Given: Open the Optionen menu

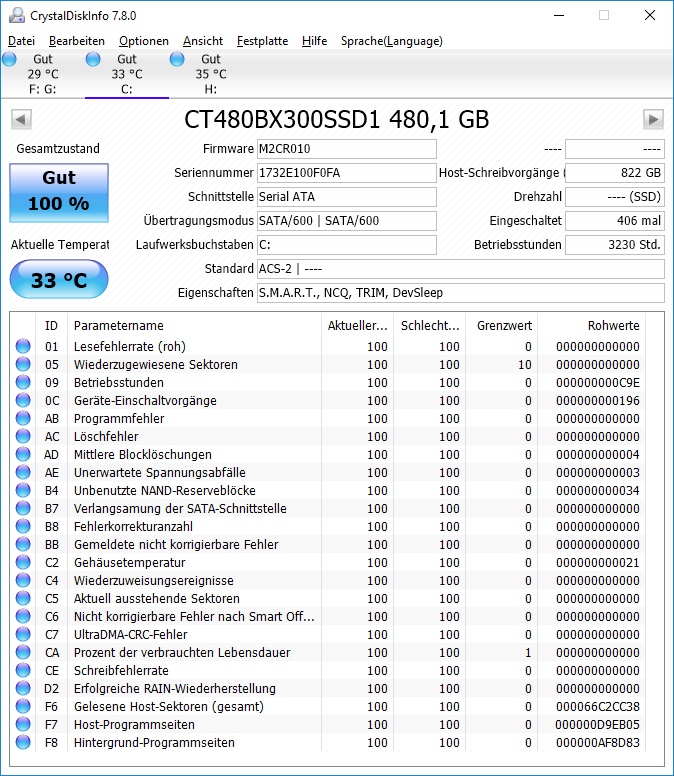Looking at the screenshot, I should tap(144, 41).
